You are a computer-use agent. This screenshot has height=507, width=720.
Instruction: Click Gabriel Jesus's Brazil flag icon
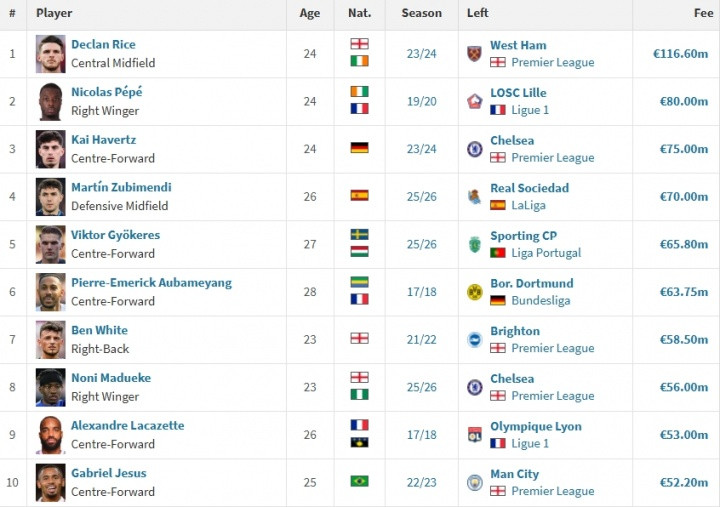pyautogui.click(x=360, y=481)
